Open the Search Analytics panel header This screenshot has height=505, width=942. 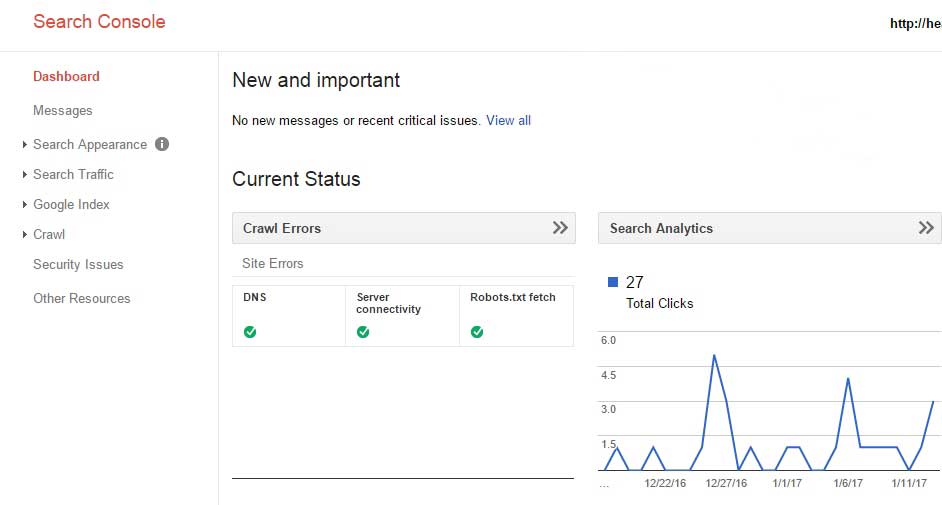pyautogui.click(x=770, y=228)
